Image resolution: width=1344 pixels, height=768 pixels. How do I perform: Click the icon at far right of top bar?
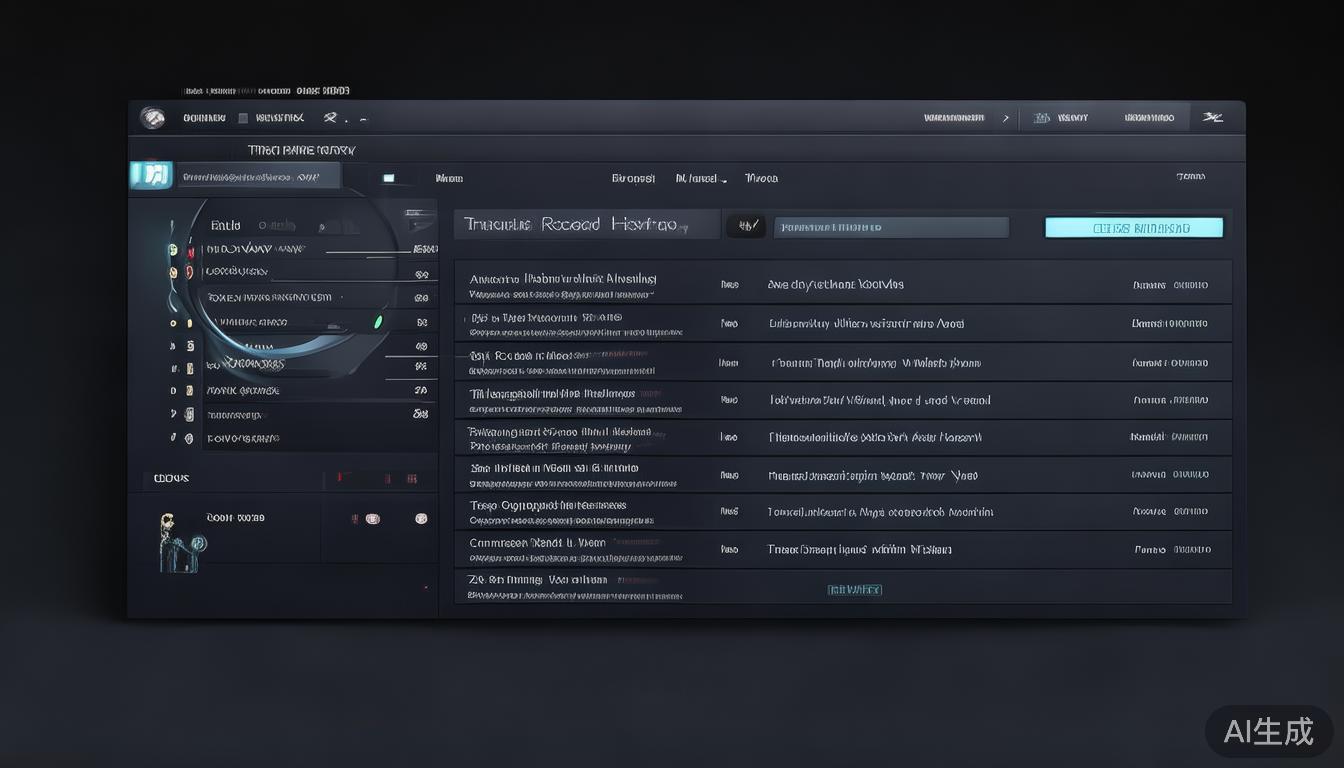[x=1212, y=118]
